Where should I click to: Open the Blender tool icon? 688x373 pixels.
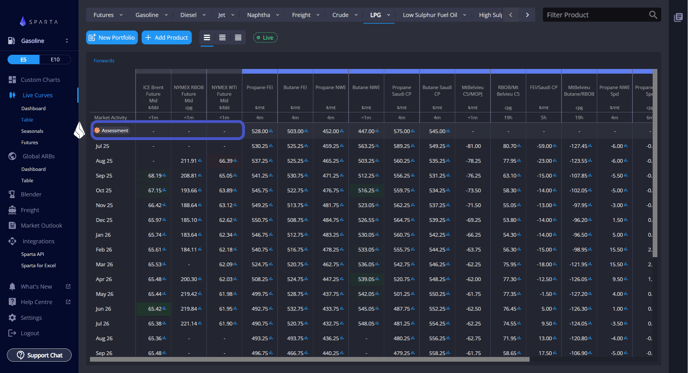(12, 194)
